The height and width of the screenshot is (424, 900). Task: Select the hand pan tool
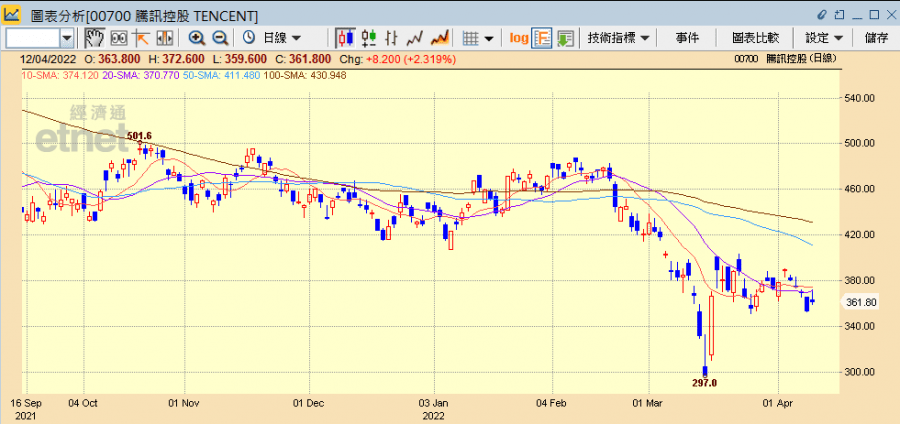coord(95,38)
